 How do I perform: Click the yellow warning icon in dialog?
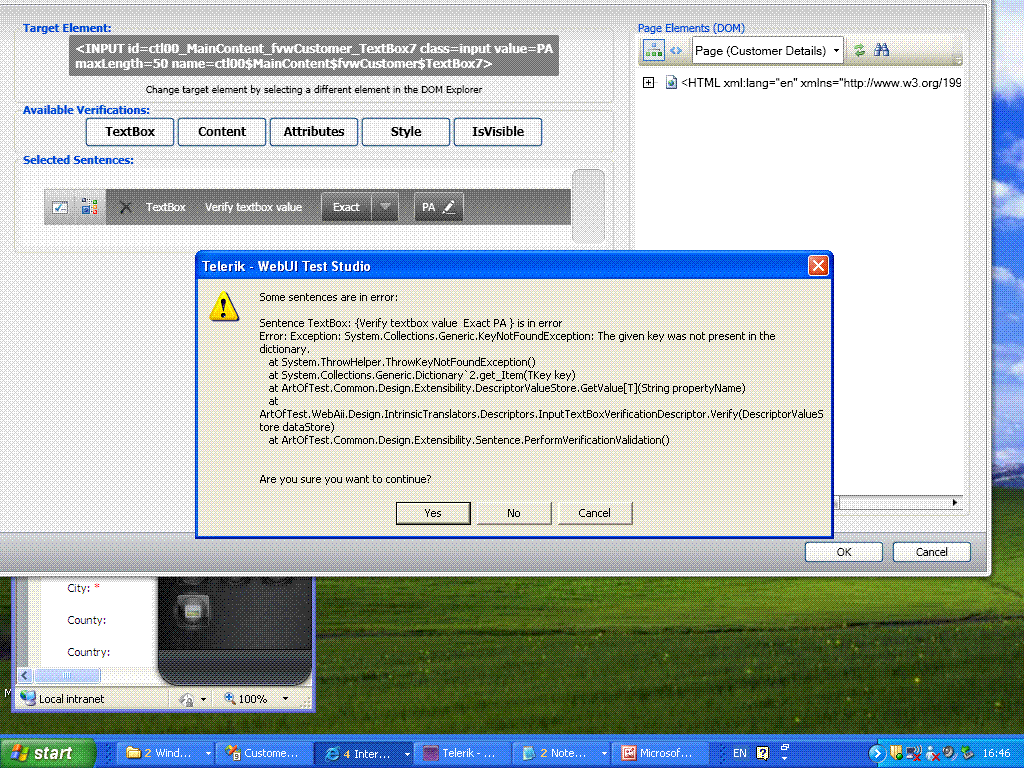coord(224,306)
